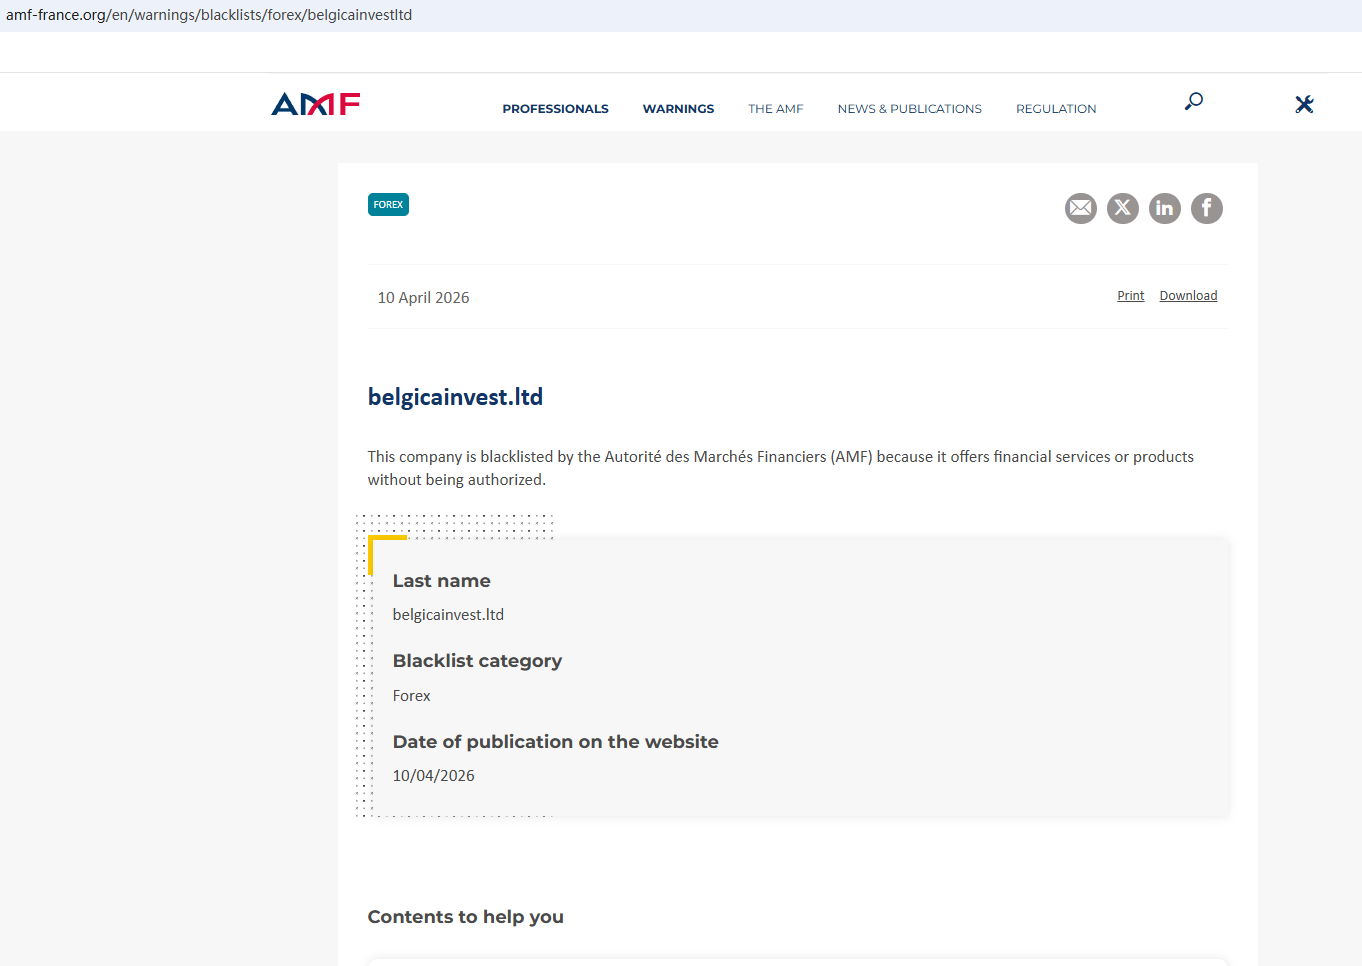Image resolution: width=1362 pixels, height=966 pixels.
Task: Expand News & Publications menu
Action: (909, 109)
